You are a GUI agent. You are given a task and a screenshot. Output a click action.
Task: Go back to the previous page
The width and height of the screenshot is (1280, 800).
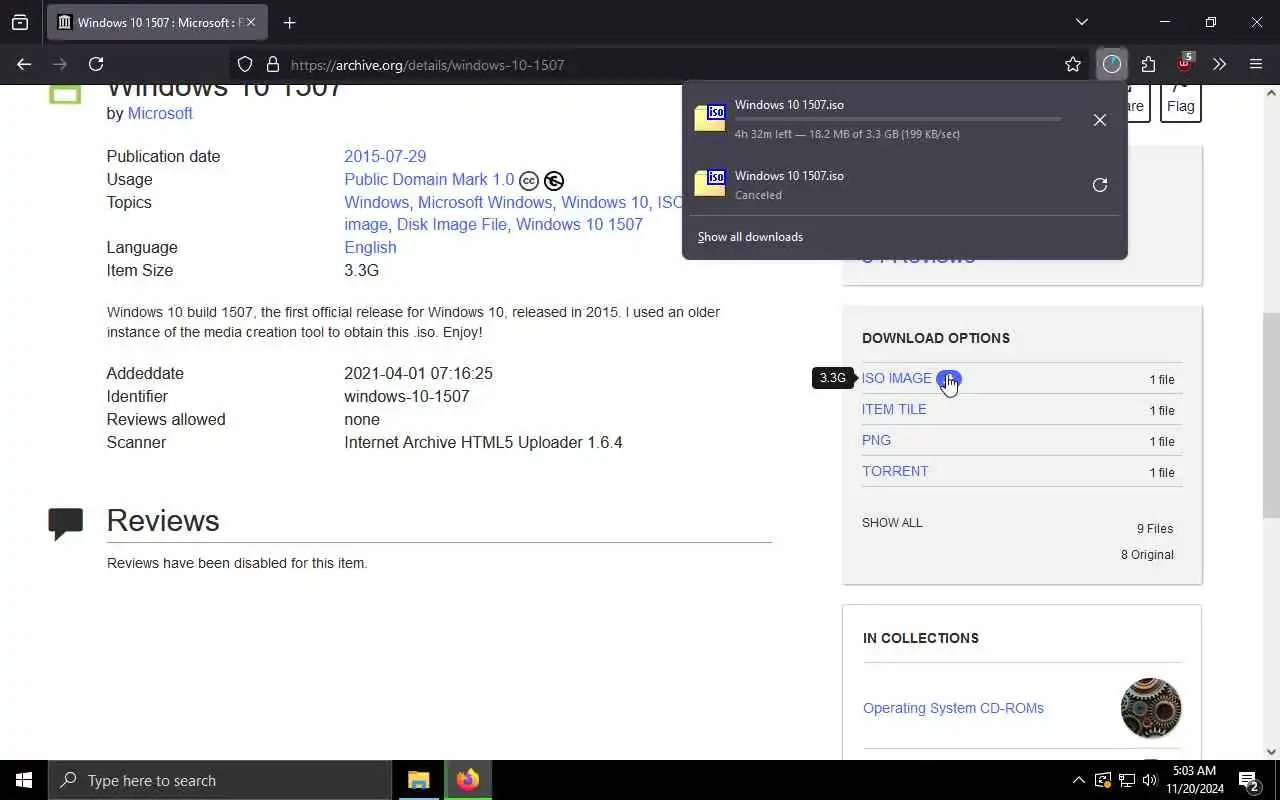(x=24, y=64)
